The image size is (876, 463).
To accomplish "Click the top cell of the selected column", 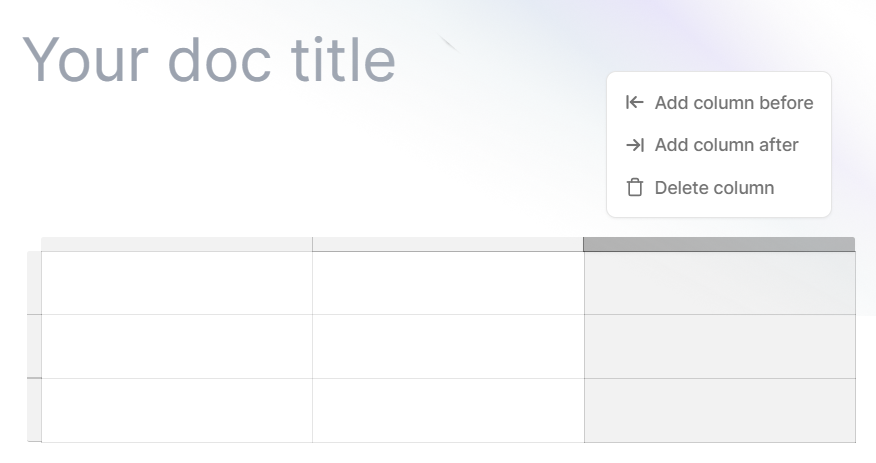I will click(719, 283).
